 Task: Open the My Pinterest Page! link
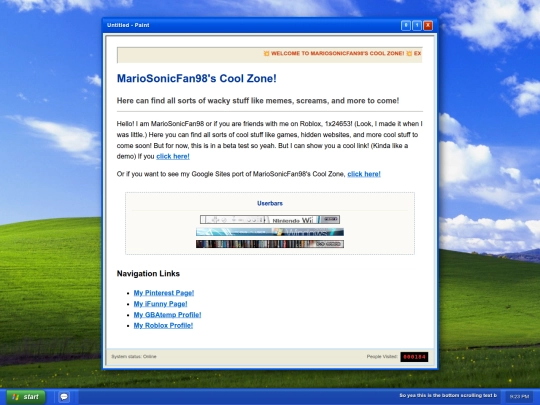(164, 293)
